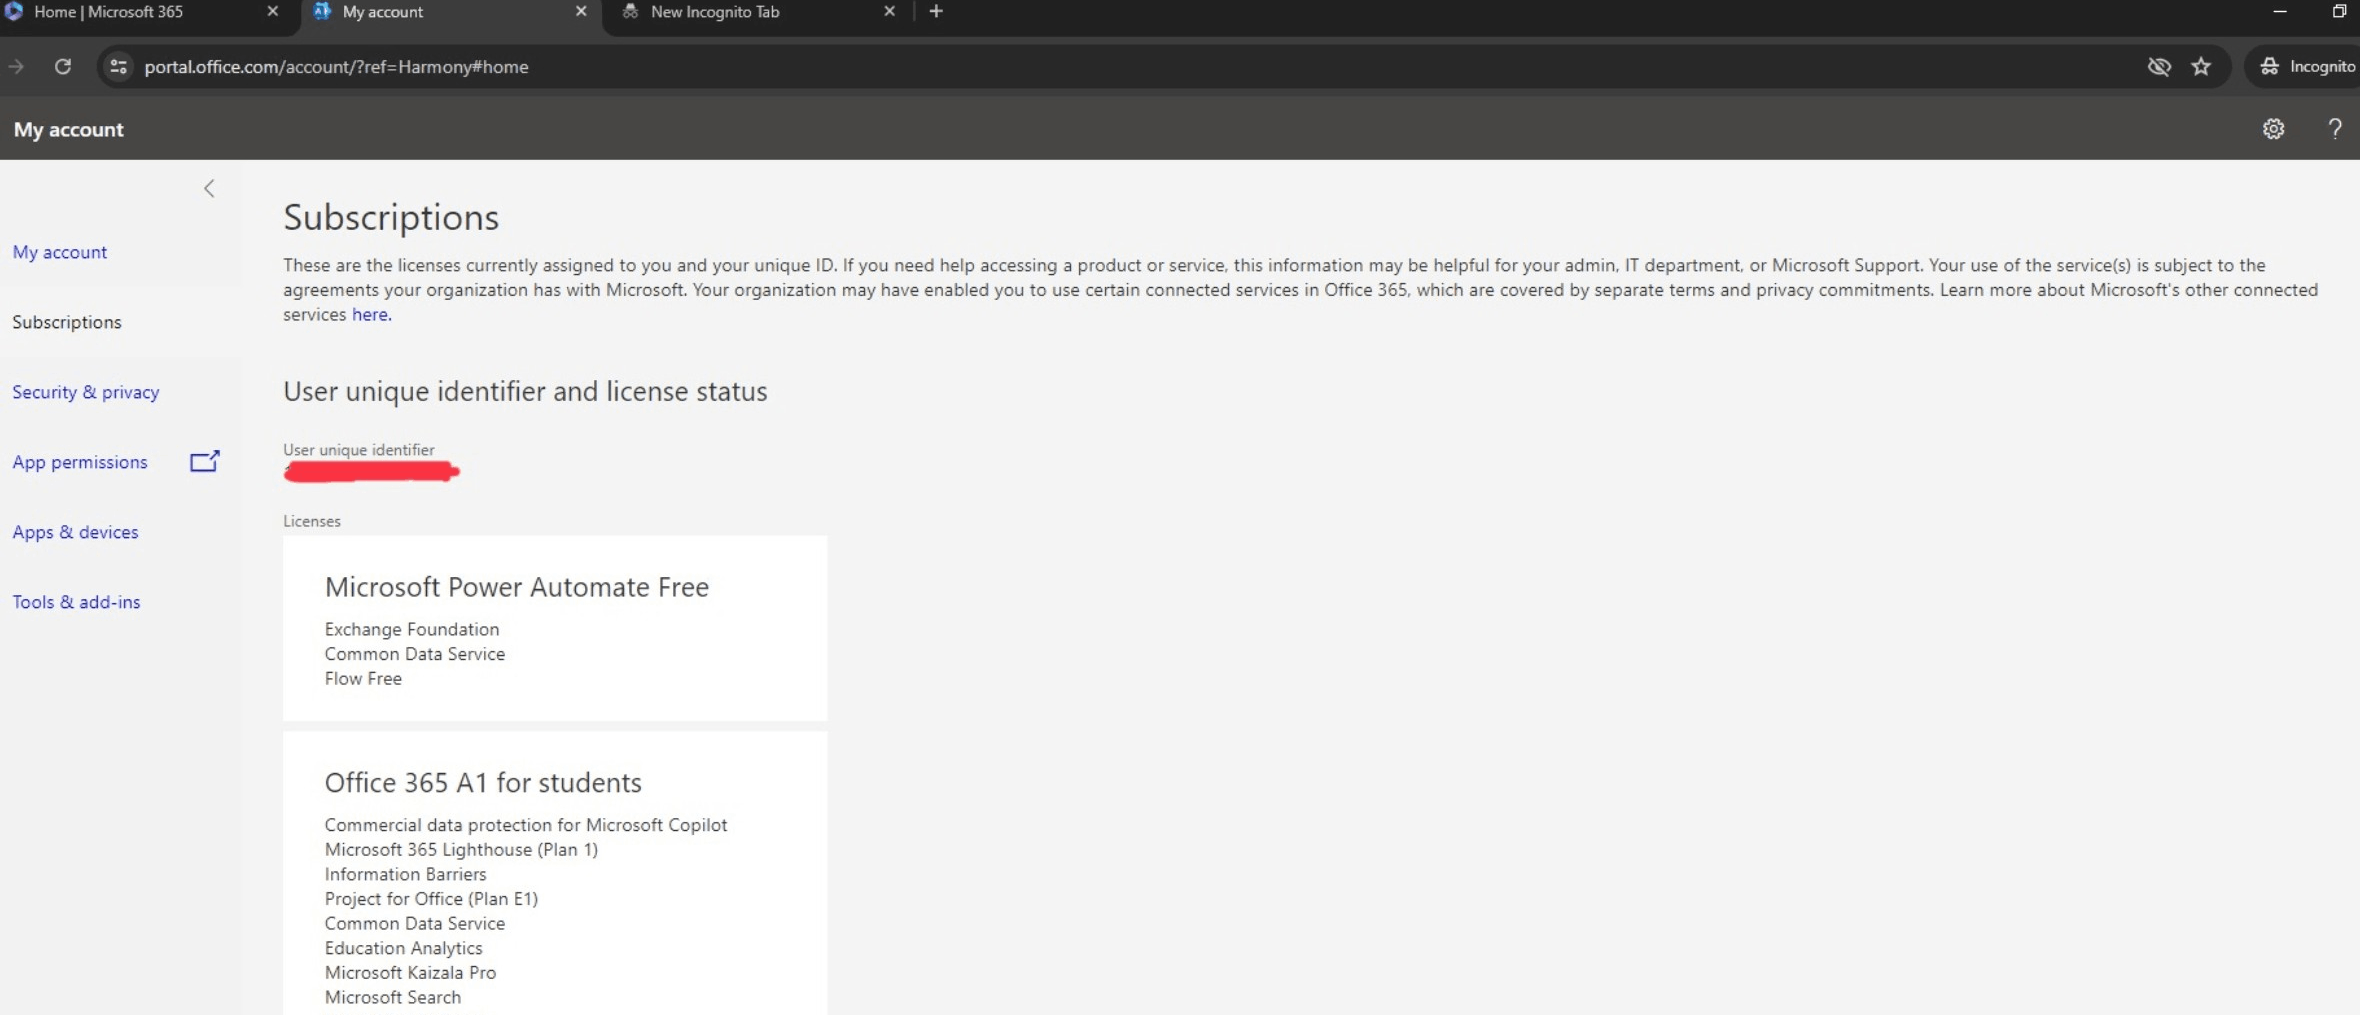Follow the 'here' connected services link
Screen dimensions: 2360x1015
tap(369, 314)
